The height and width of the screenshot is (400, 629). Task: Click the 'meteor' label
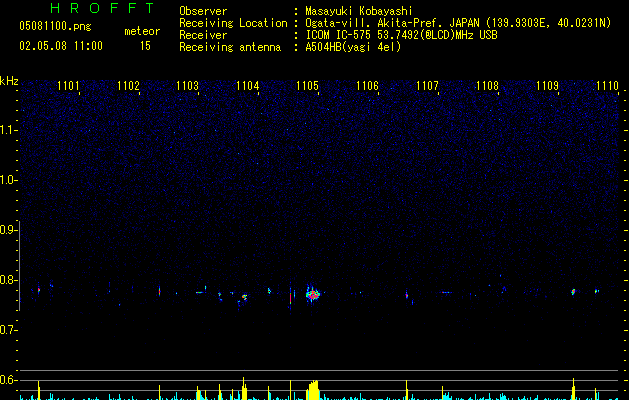(x=142, y=31)
